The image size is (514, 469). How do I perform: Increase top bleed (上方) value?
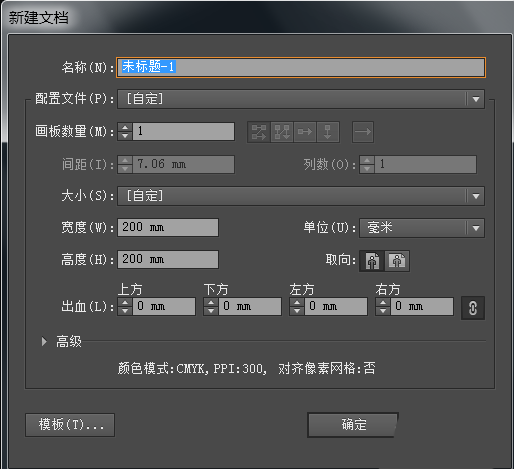125,303
